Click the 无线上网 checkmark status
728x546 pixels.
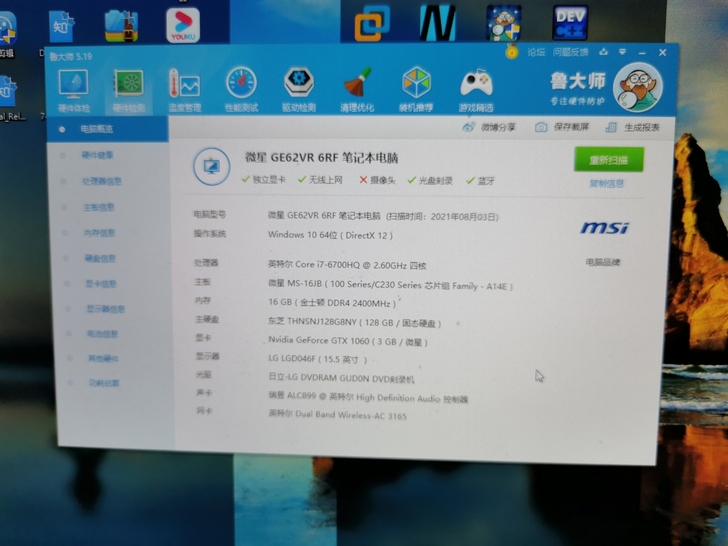[320, 180]
